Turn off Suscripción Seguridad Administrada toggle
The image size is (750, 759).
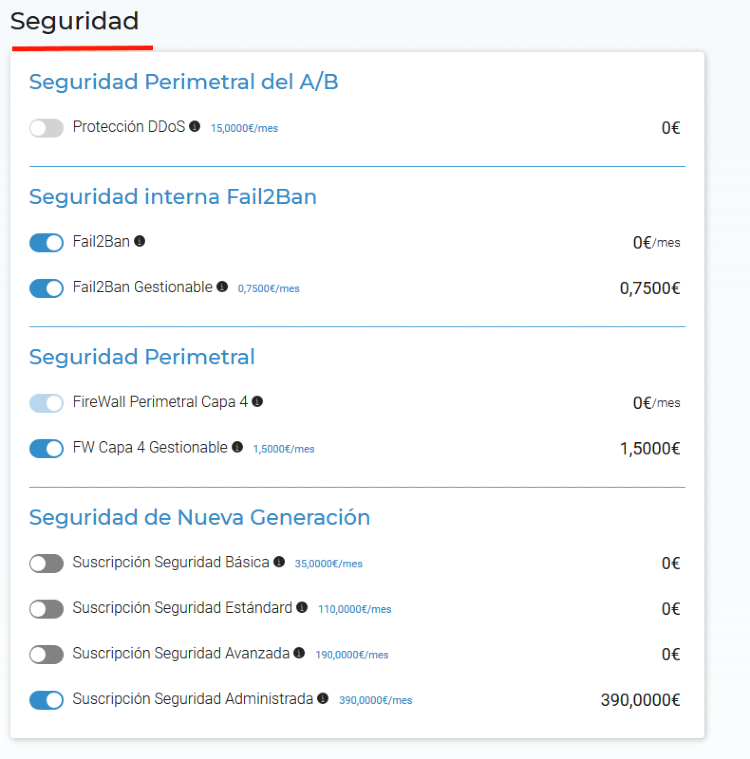46,700
